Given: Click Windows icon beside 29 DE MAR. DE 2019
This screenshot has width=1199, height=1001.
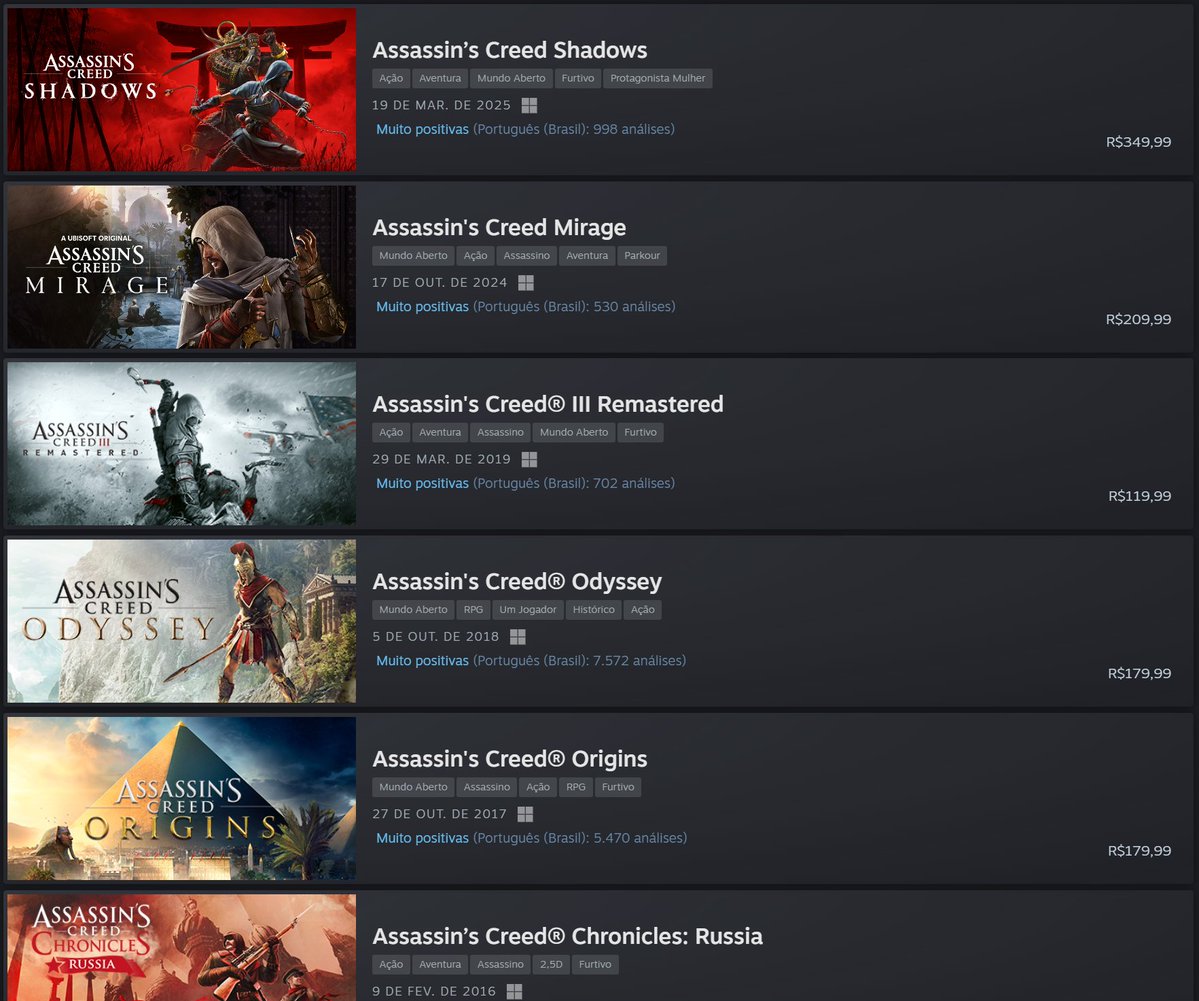Looking at the screenshot, I should 529,460.
